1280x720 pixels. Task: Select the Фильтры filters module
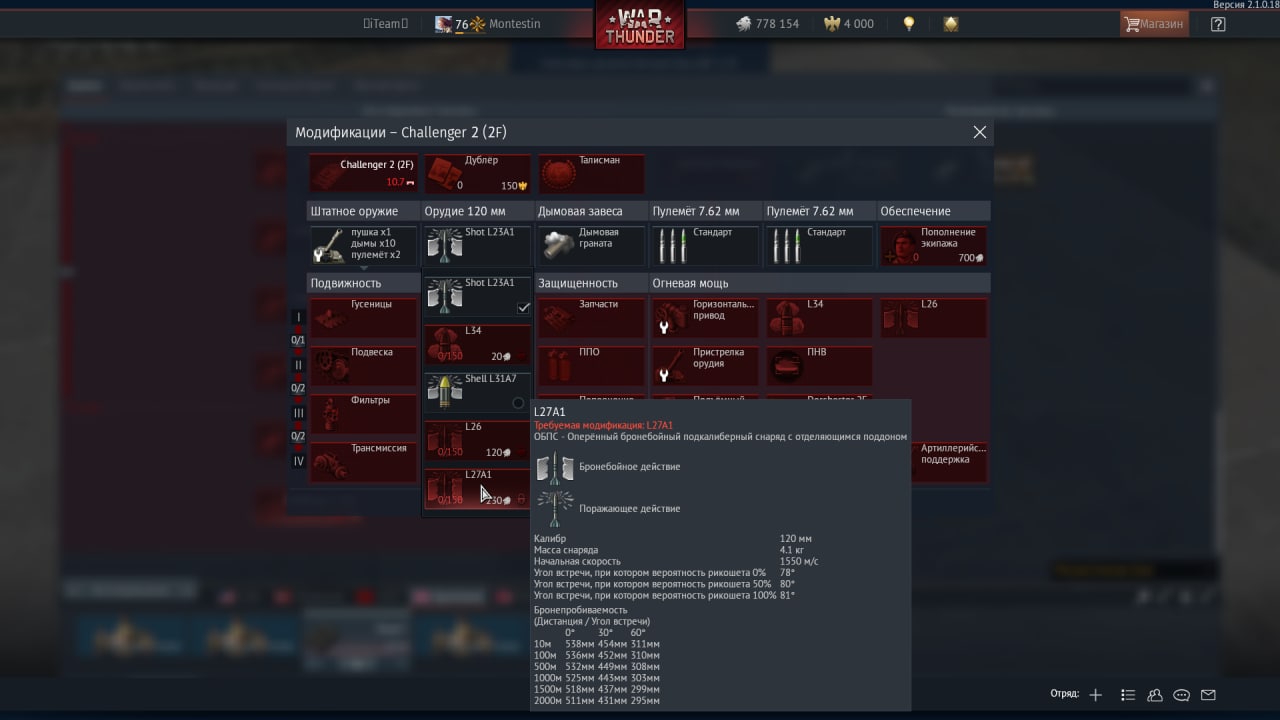click(x=363, y=414)
